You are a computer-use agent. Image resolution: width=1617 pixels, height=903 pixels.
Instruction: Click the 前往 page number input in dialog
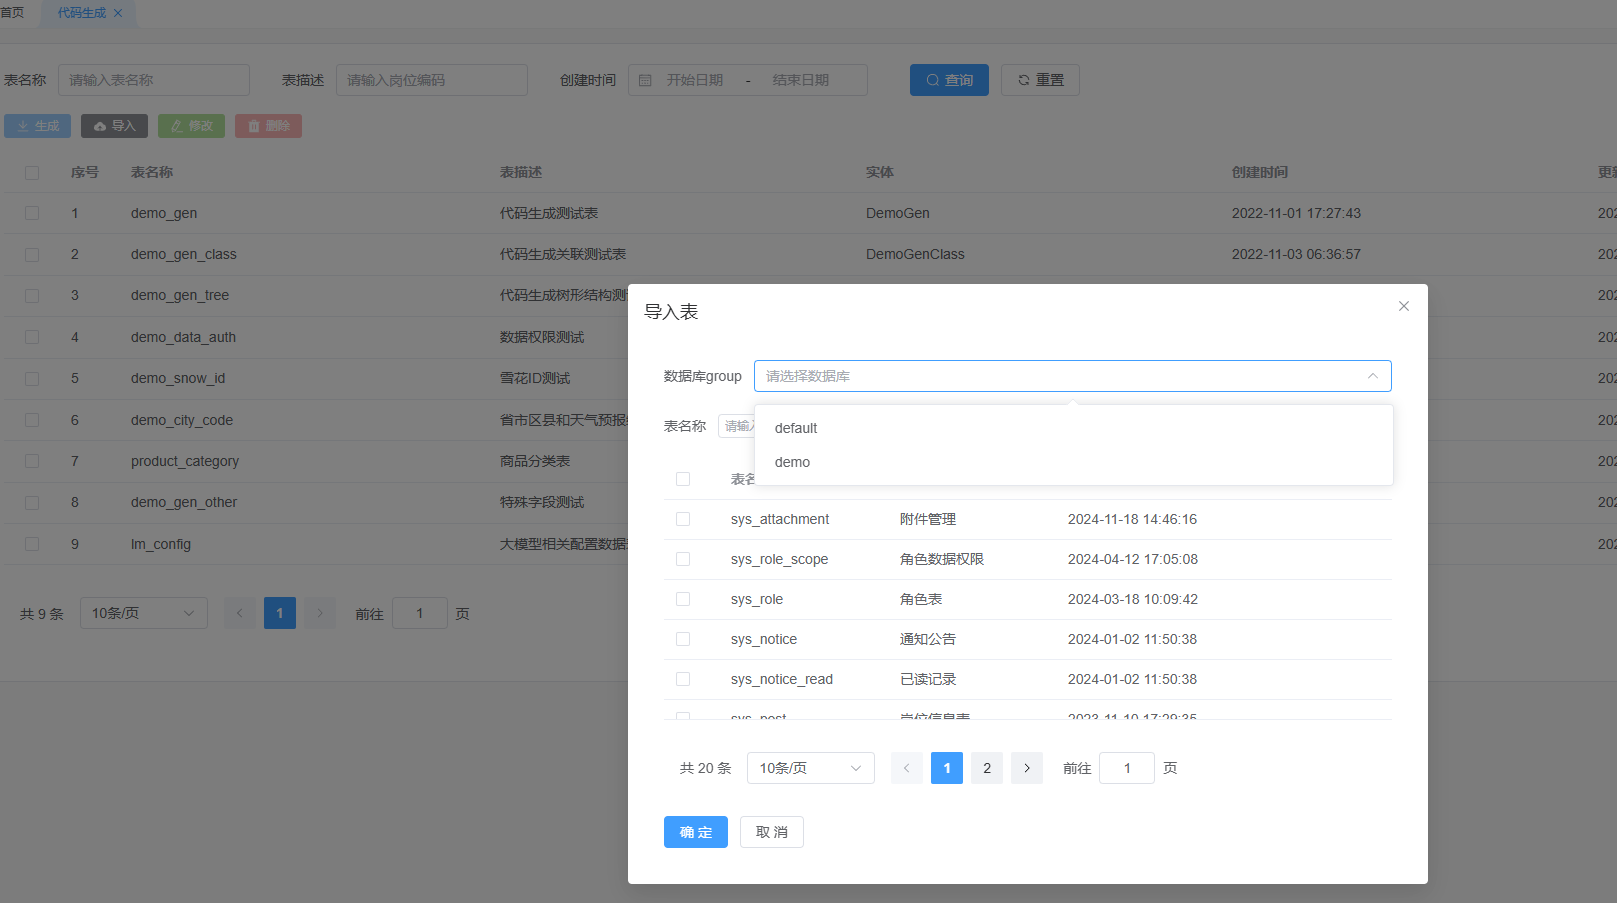(1126, 768)
